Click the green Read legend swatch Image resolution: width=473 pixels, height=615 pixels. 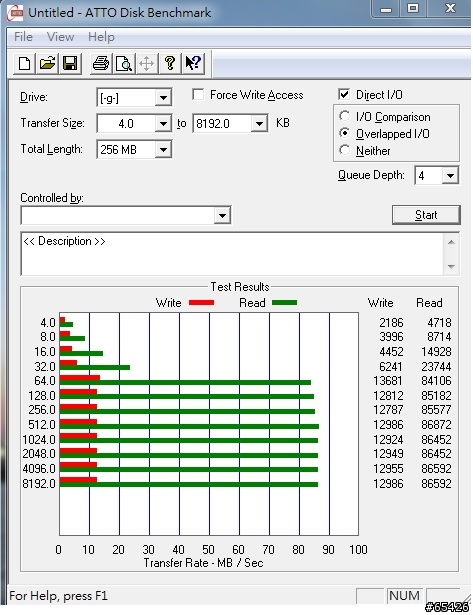[284, 302]
